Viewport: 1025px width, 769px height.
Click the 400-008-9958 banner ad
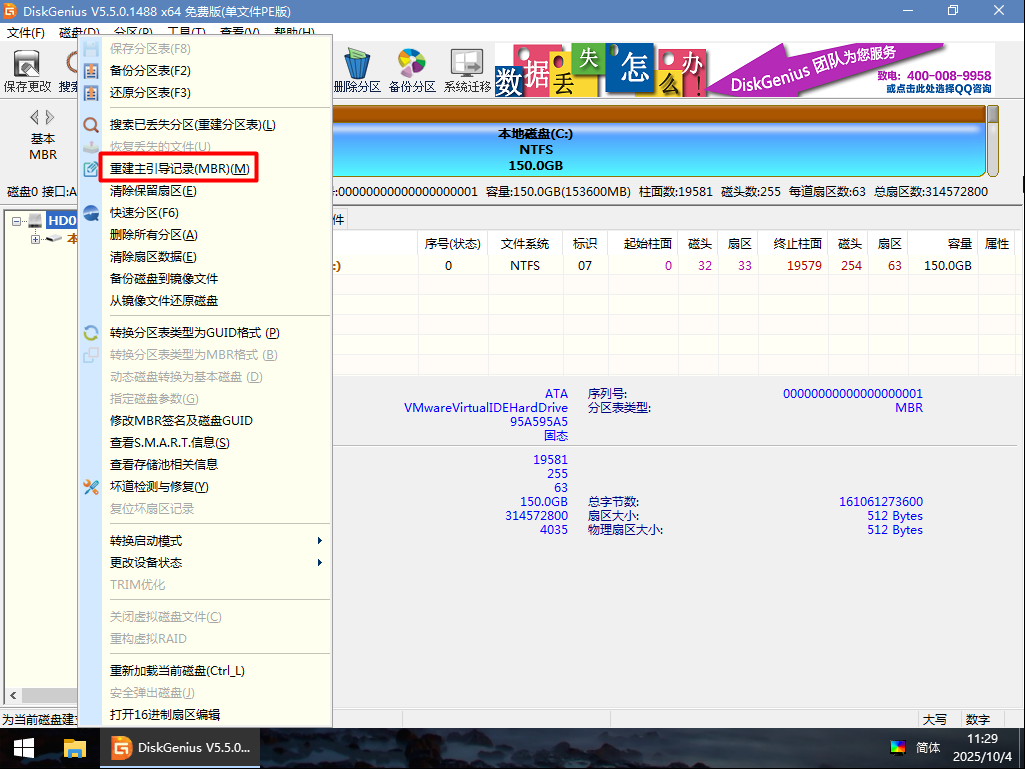pos(852,70)
